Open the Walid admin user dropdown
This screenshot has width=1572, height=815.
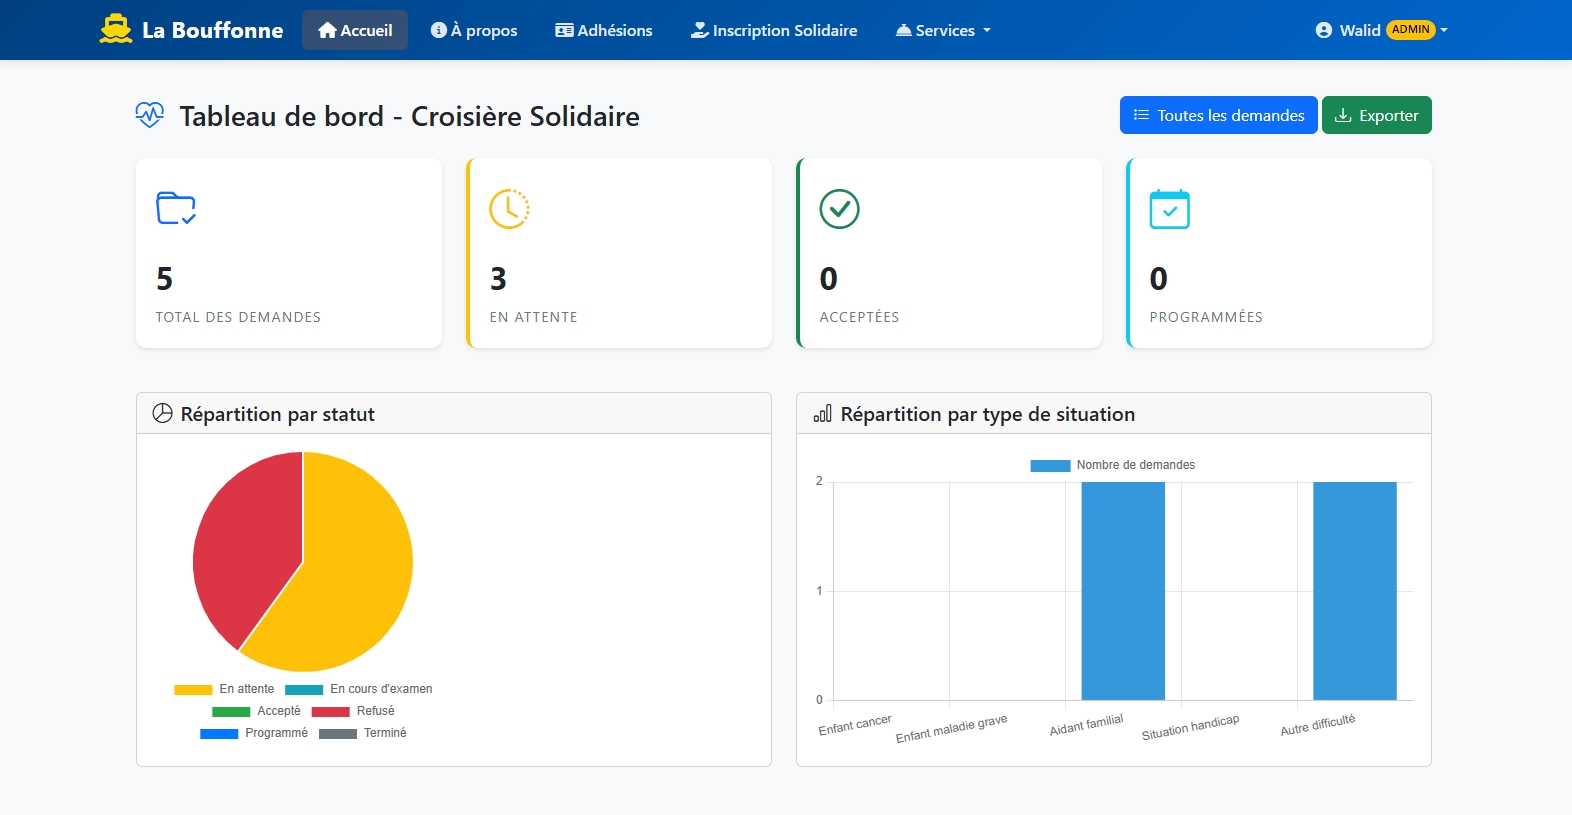tap(1381, 30)
